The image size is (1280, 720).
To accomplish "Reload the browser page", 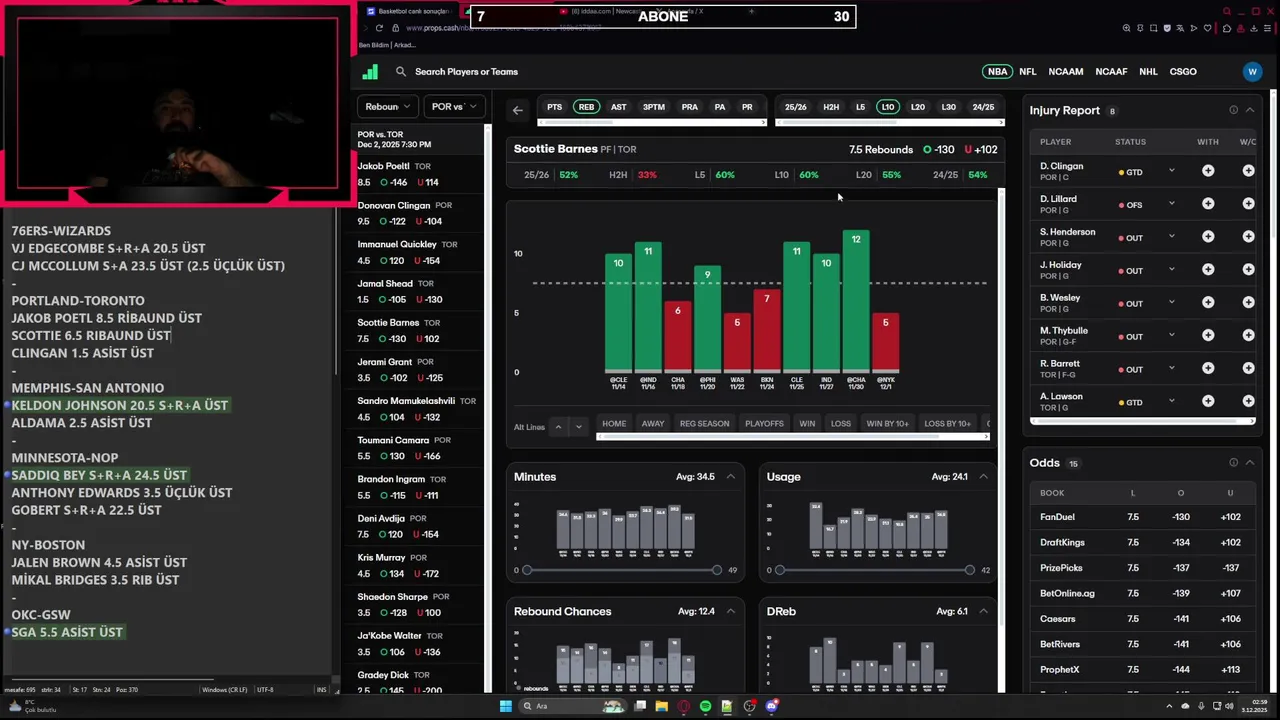I will [x=379, y=28].
